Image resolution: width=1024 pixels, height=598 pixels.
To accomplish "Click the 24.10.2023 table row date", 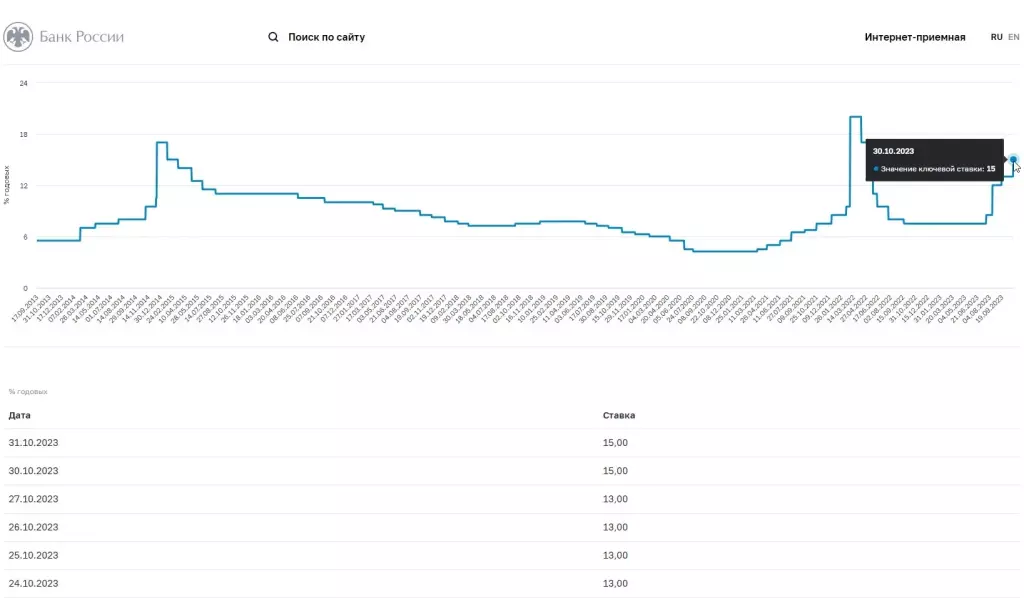I will [33, 583].
